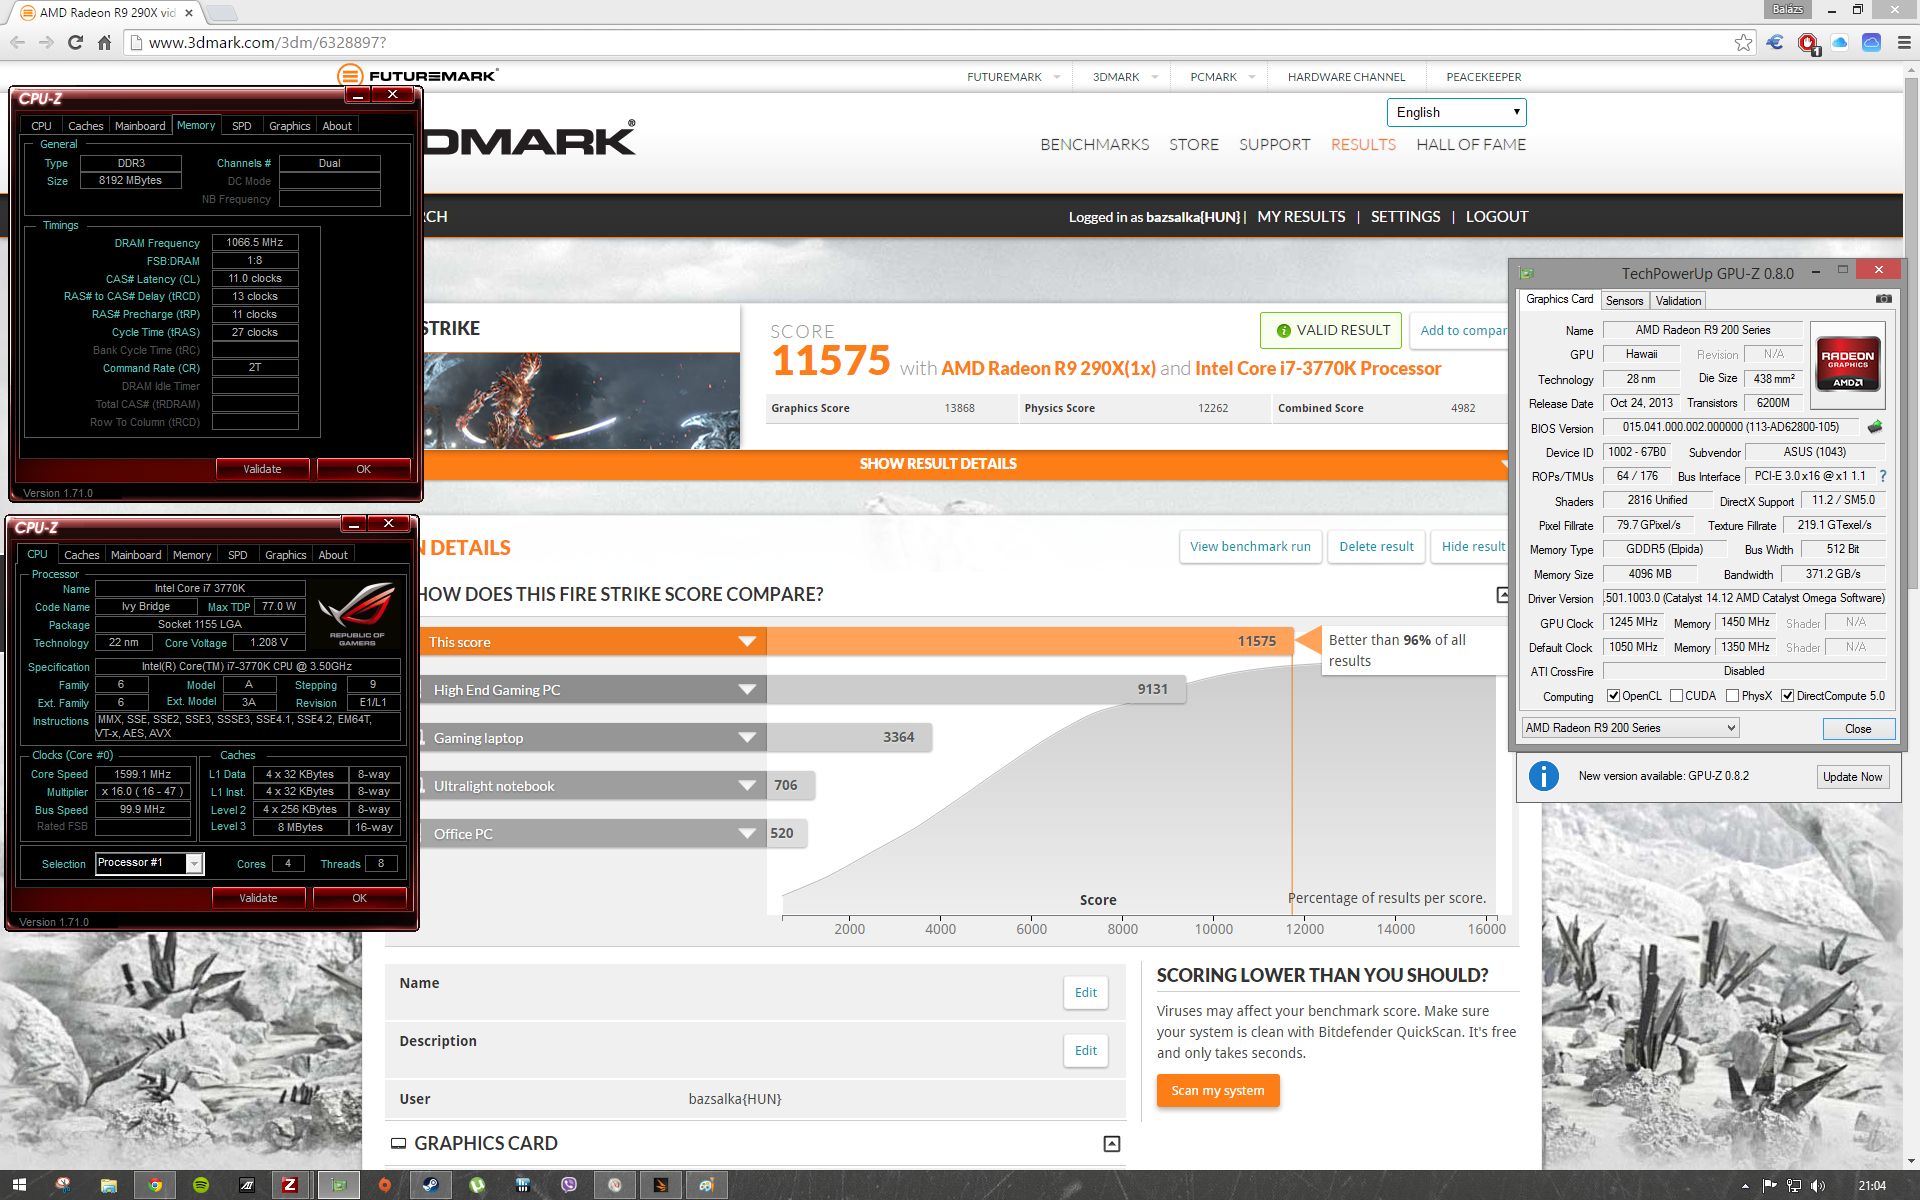Collapse the Graphics Card section icon

[x=1111, y=1143]
